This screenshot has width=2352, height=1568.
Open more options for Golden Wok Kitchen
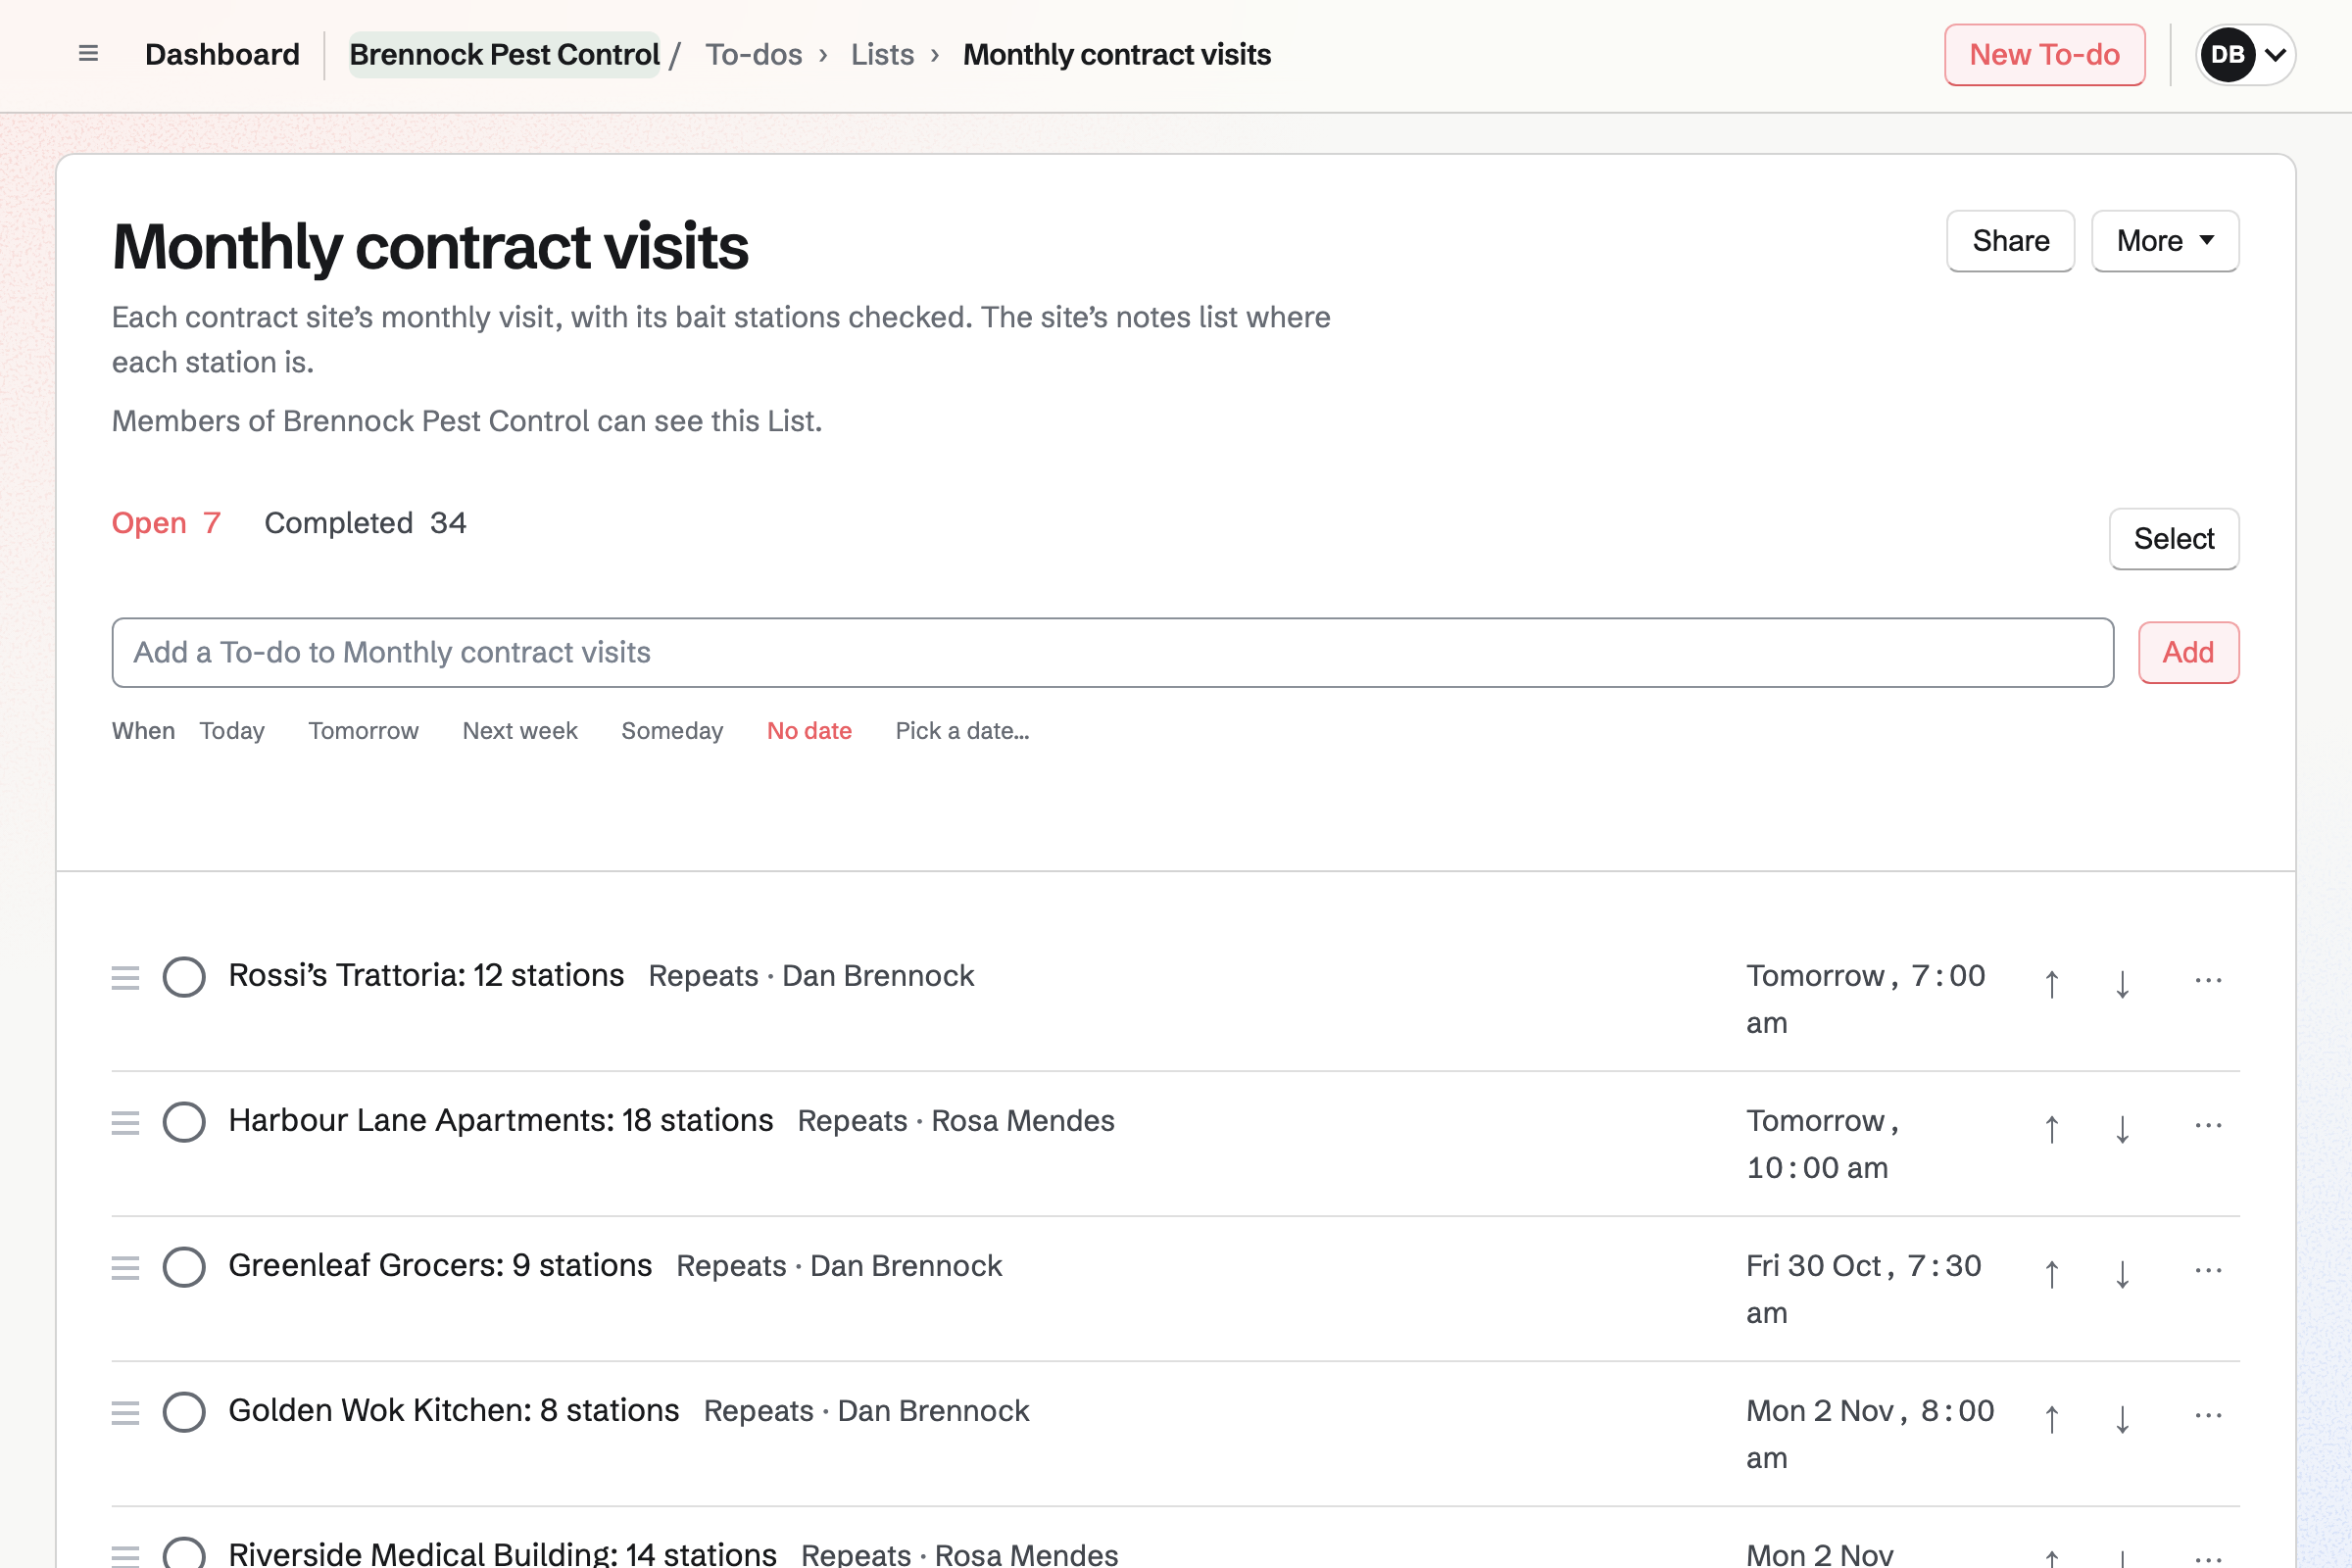tap(2208, 1415)
